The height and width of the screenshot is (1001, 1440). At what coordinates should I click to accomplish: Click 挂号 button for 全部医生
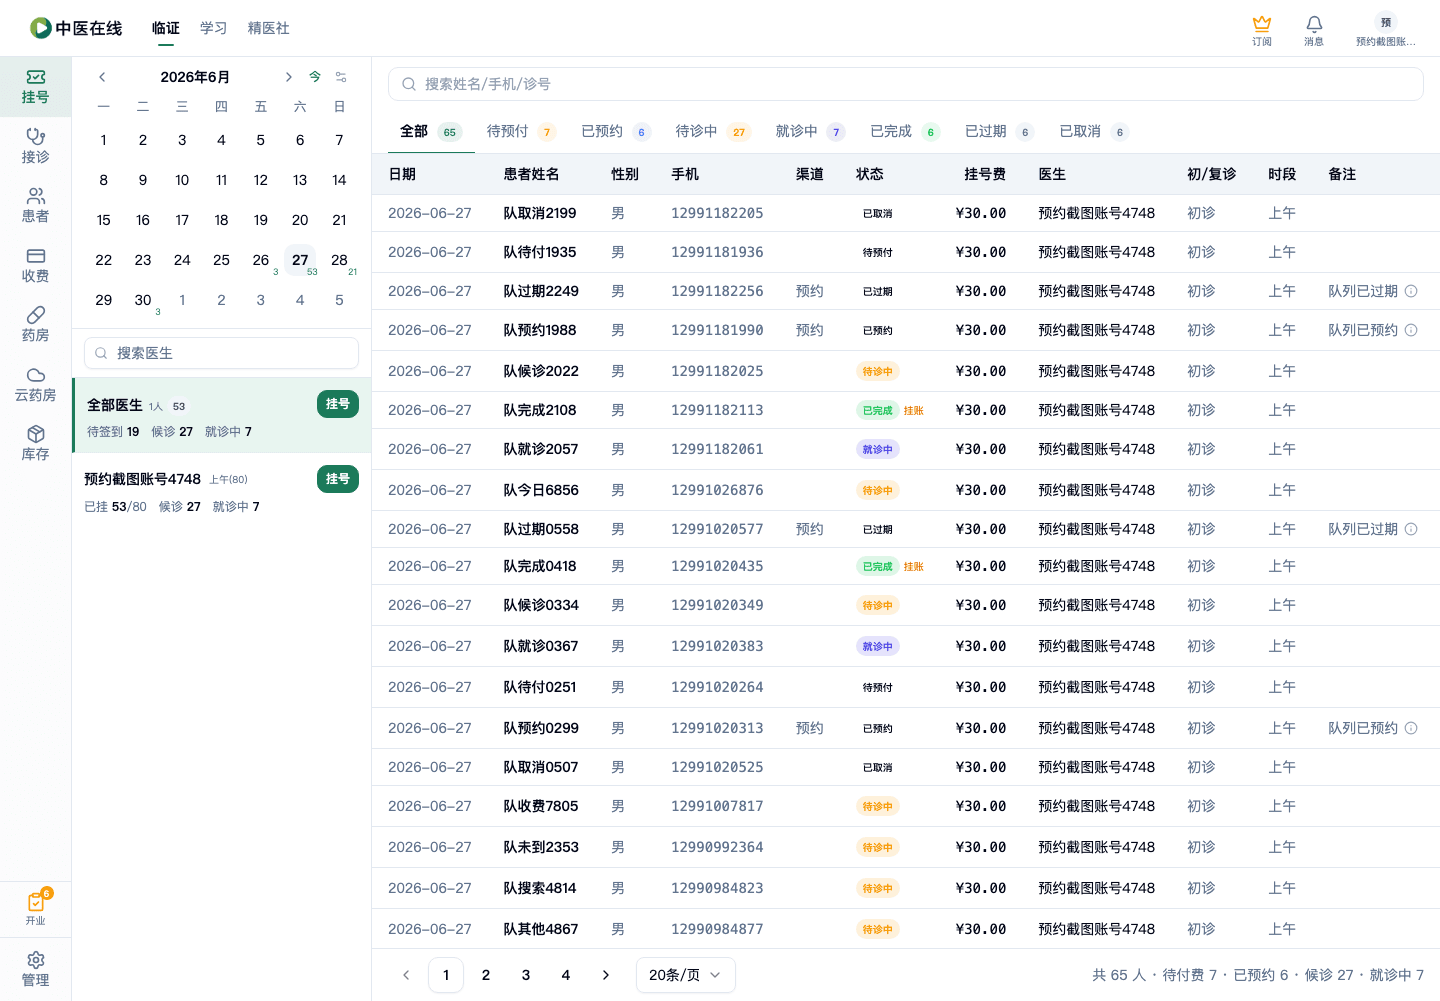tap(338, 404)
